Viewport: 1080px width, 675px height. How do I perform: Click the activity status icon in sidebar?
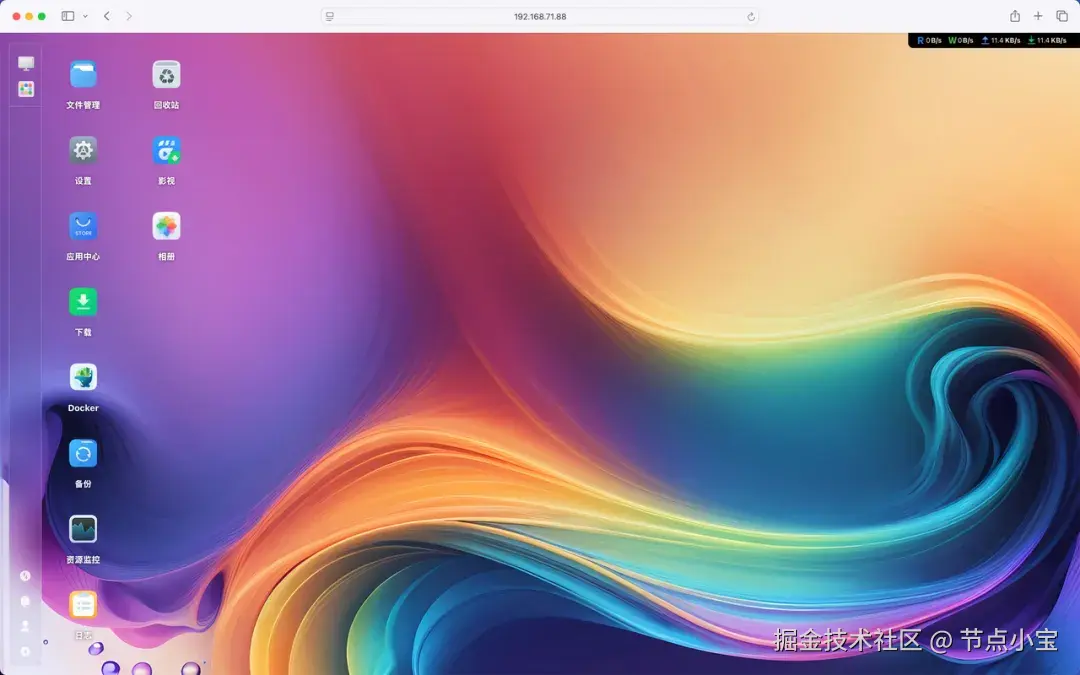tap(25, 576)
